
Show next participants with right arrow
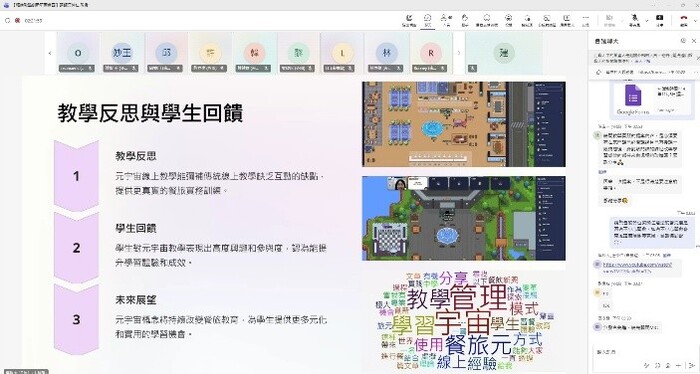coord(458,53)
